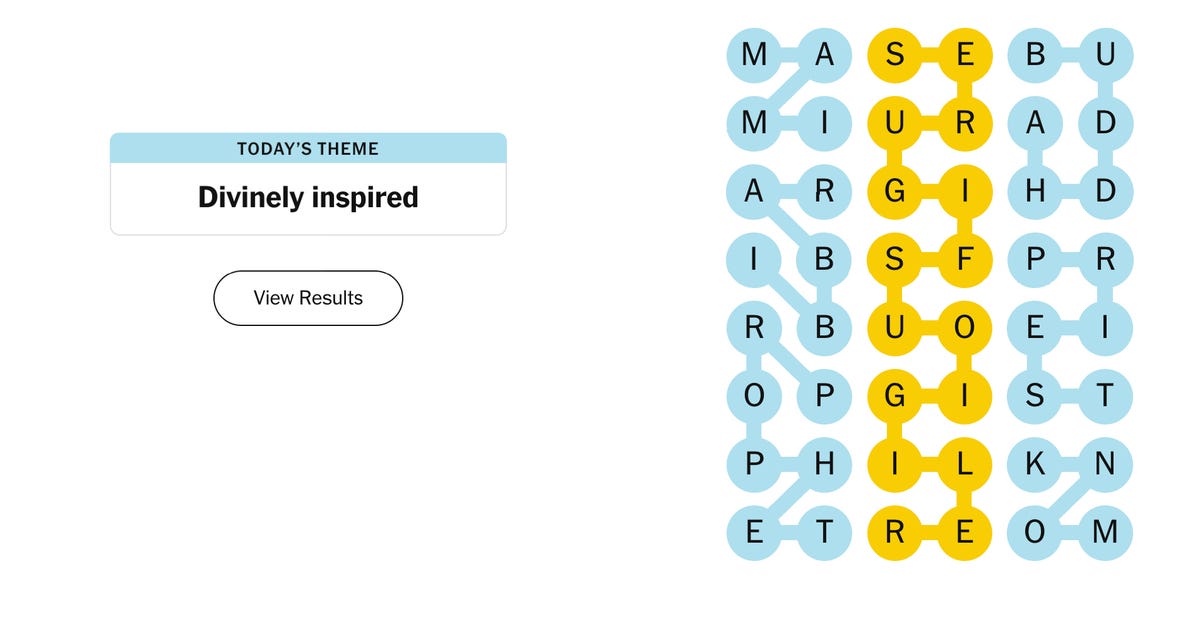Select the R that starts RABBI

[x=824, y=191]
